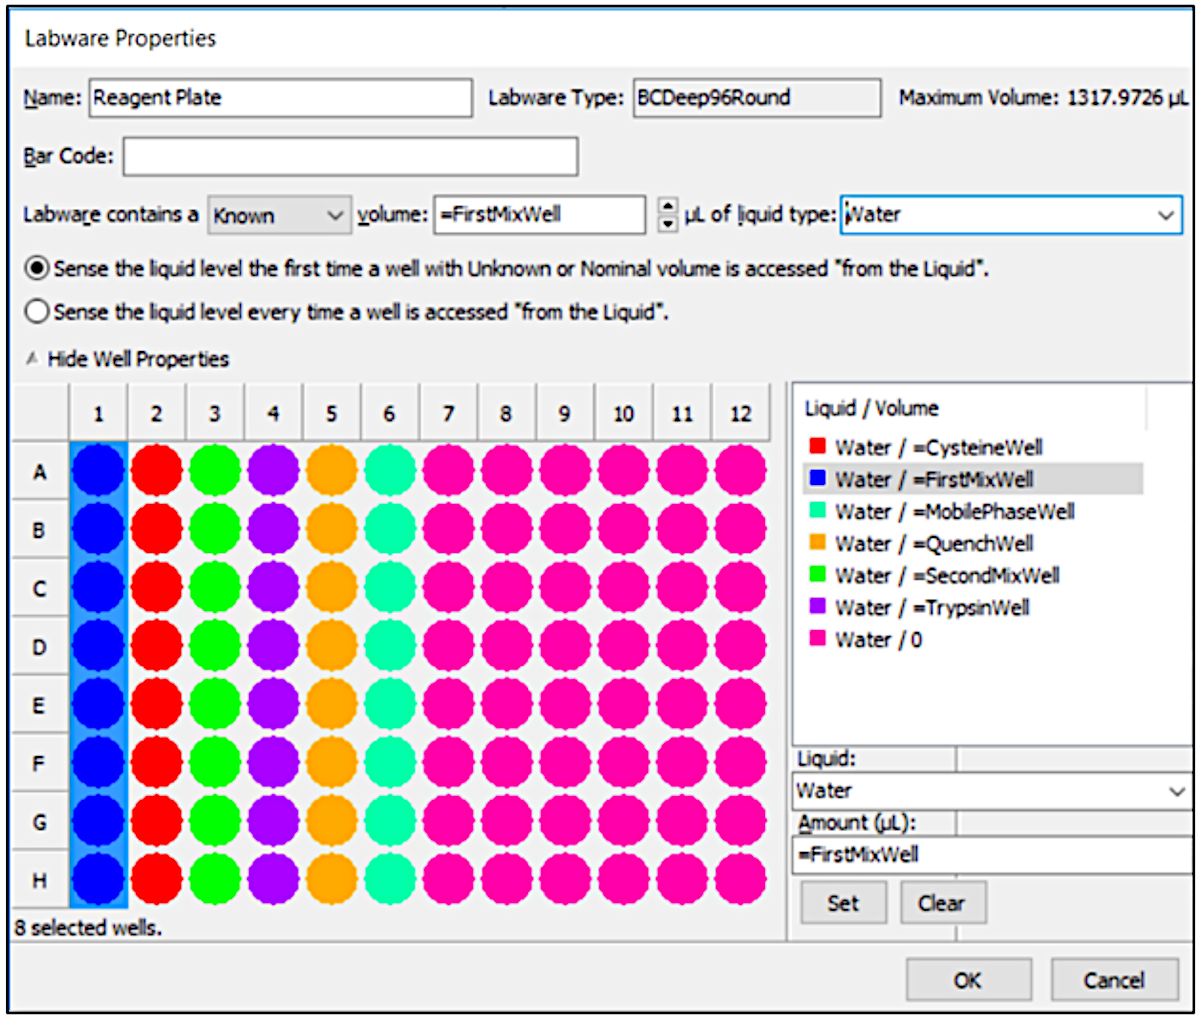Click blue well H1
This screenshot has width=1200, height=1023.
pyautogui.click(x=98, y=881)
